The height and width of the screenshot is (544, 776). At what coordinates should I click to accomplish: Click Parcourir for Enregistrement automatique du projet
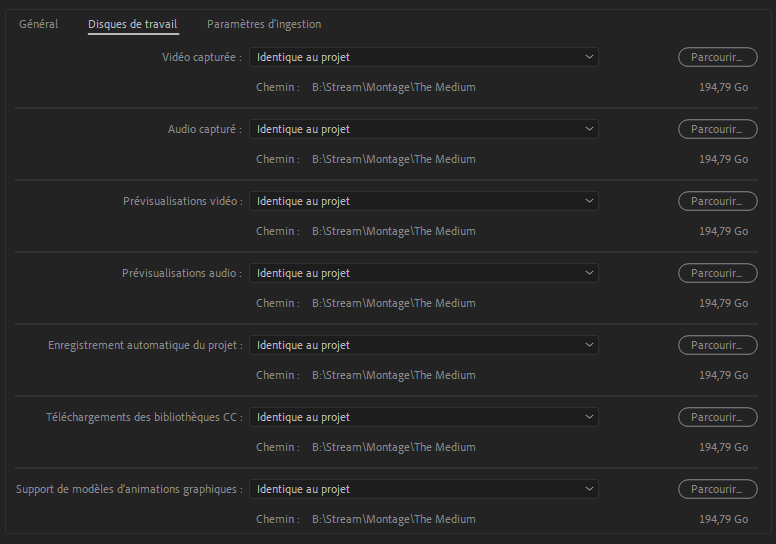[x=718, y=346]
